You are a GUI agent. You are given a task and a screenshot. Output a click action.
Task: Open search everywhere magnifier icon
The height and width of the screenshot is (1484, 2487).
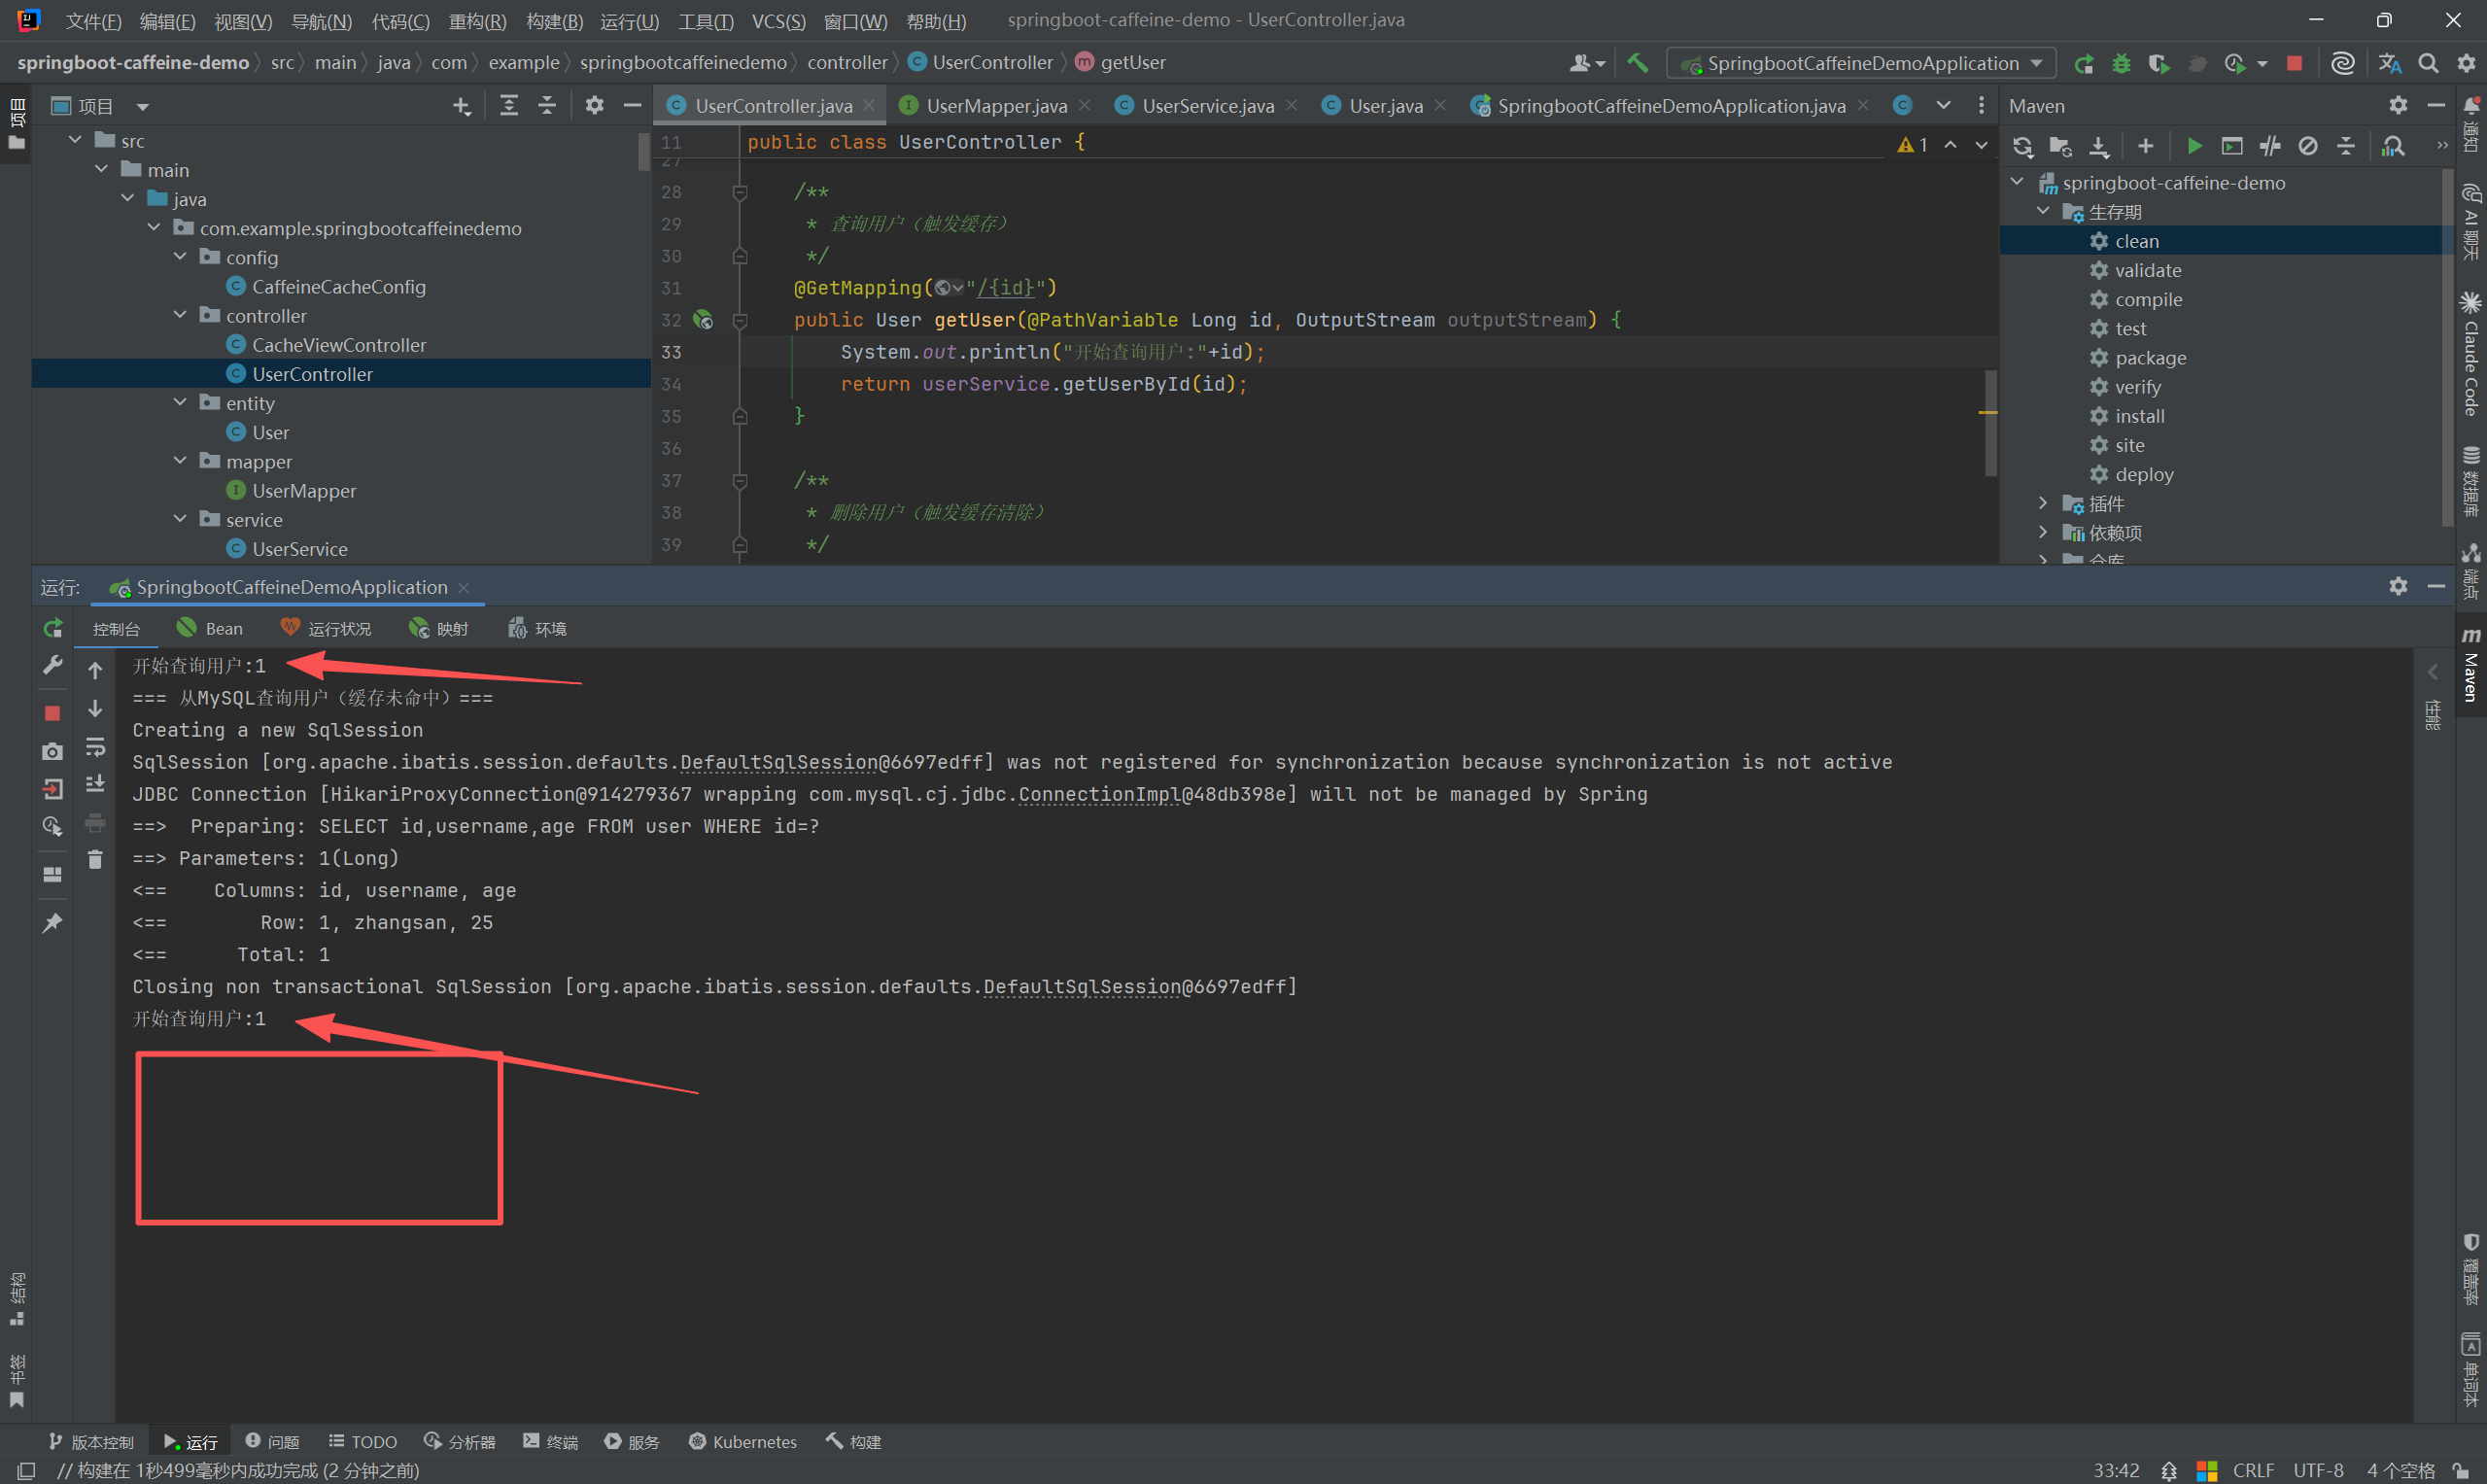point(2428,64)
